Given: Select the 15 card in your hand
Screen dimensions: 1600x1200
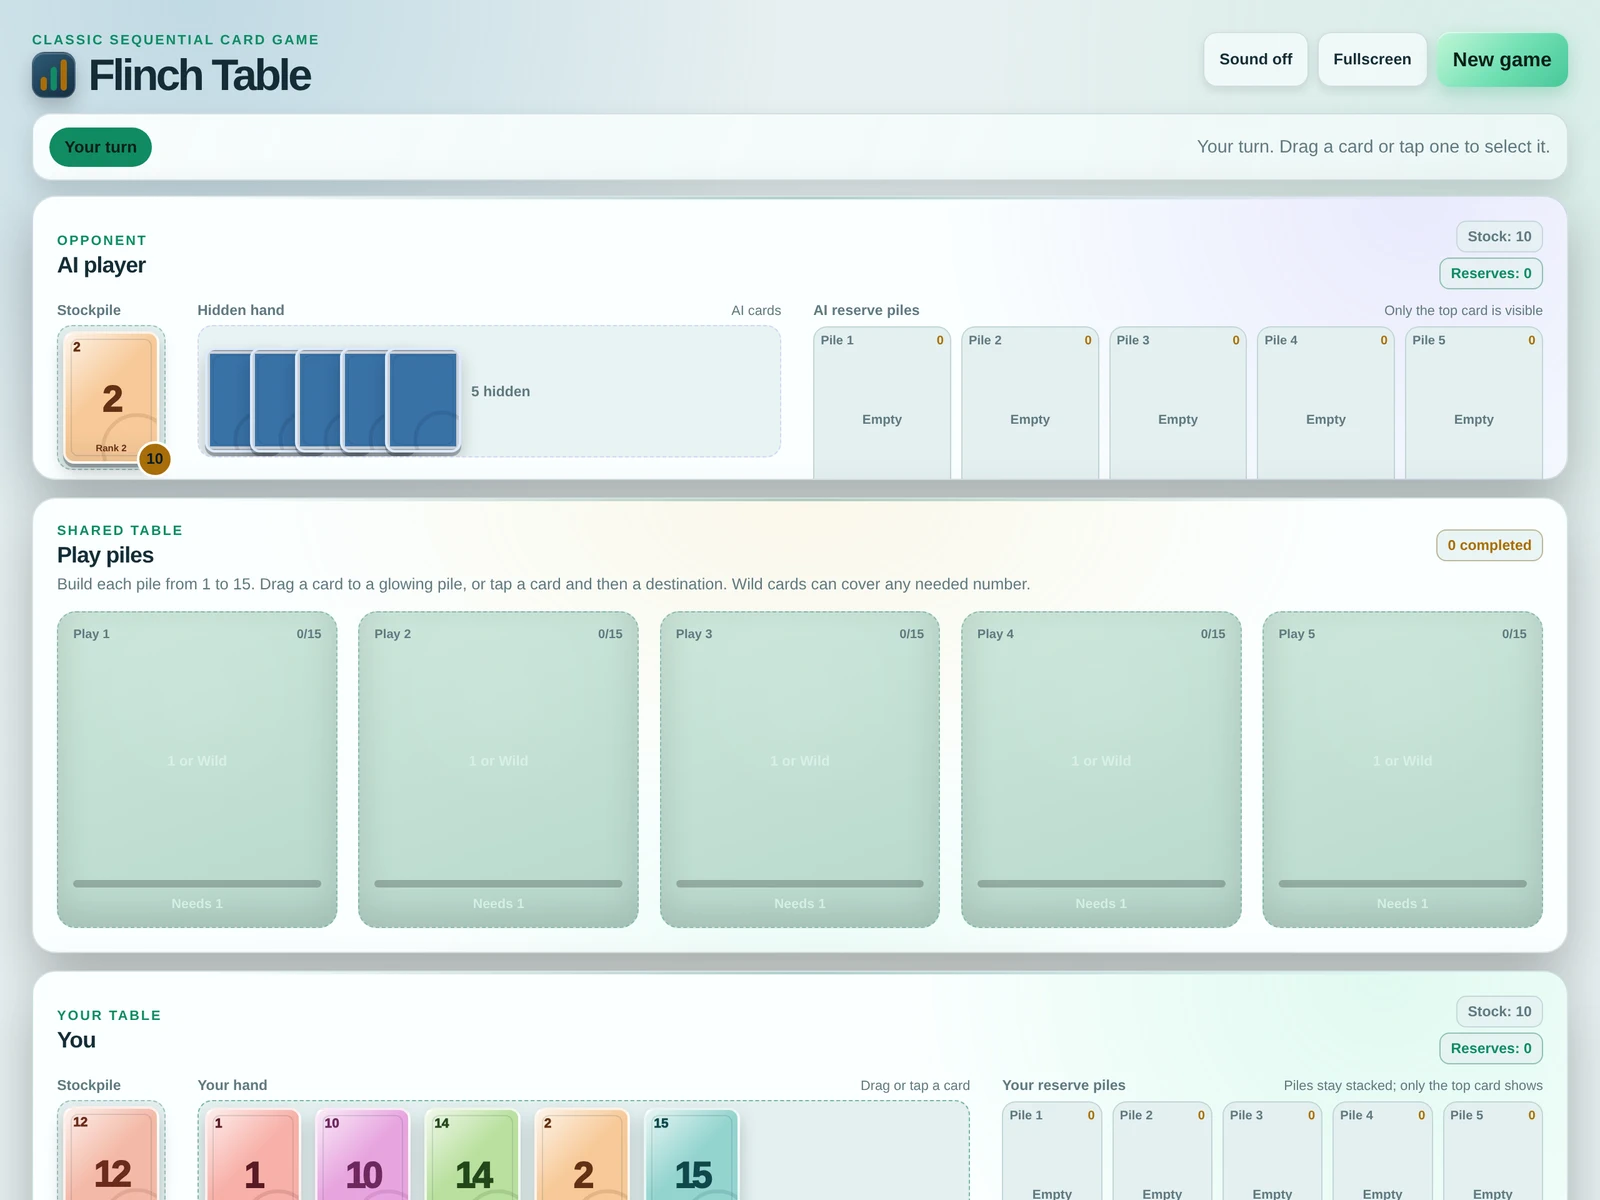Looking at the screenshot, I should click(692, 1155).
